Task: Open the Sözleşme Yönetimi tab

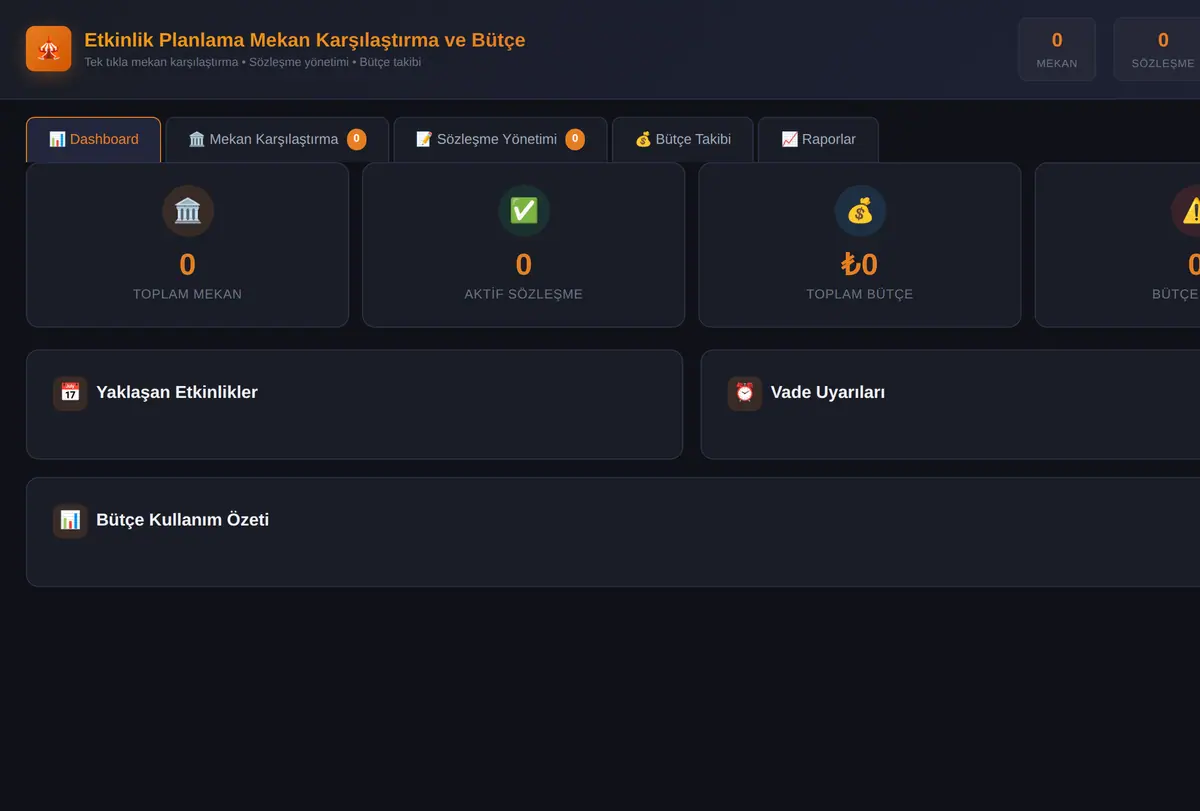Action: [x=500, y=140]
